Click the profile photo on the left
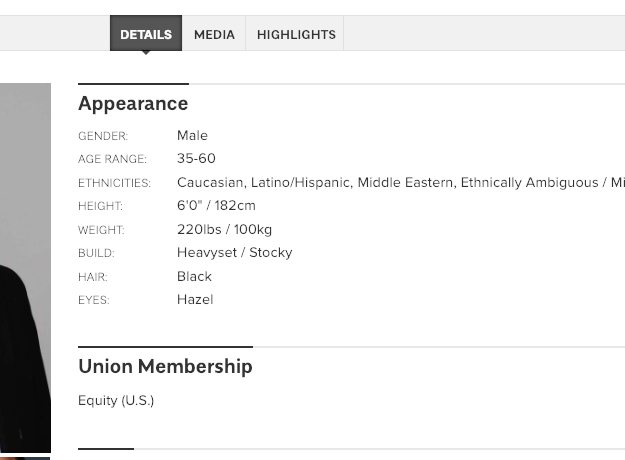 tap(25, 268)
